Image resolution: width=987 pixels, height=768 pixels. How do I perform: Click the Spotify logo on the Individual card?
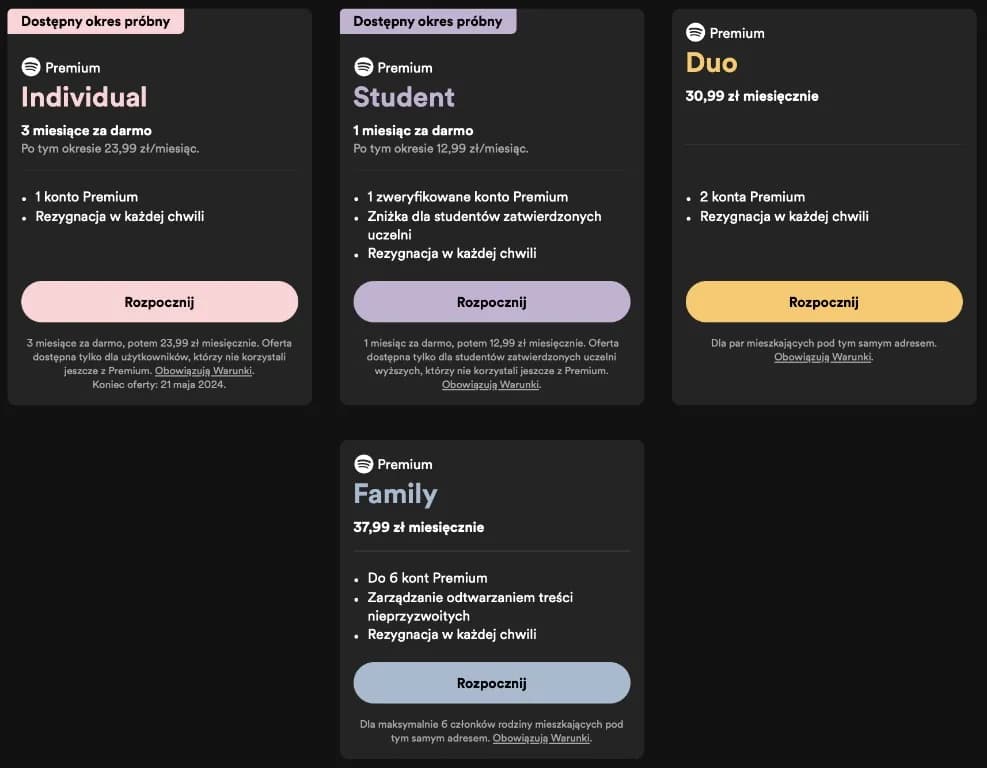tap(30, 67)
